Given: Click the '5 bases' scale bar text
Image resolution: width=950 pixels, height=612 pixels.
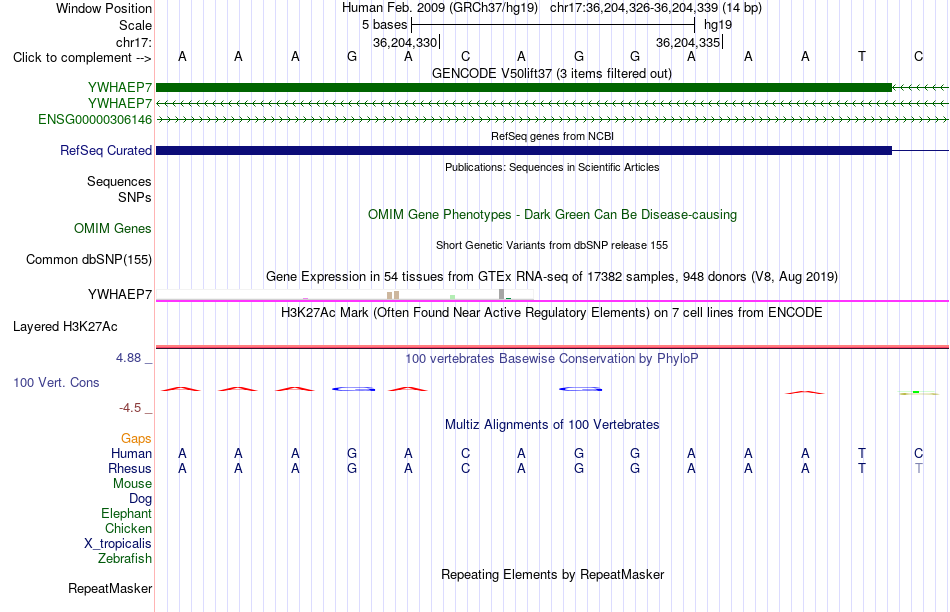Looking at the screenshot, I should pos(385,25).
